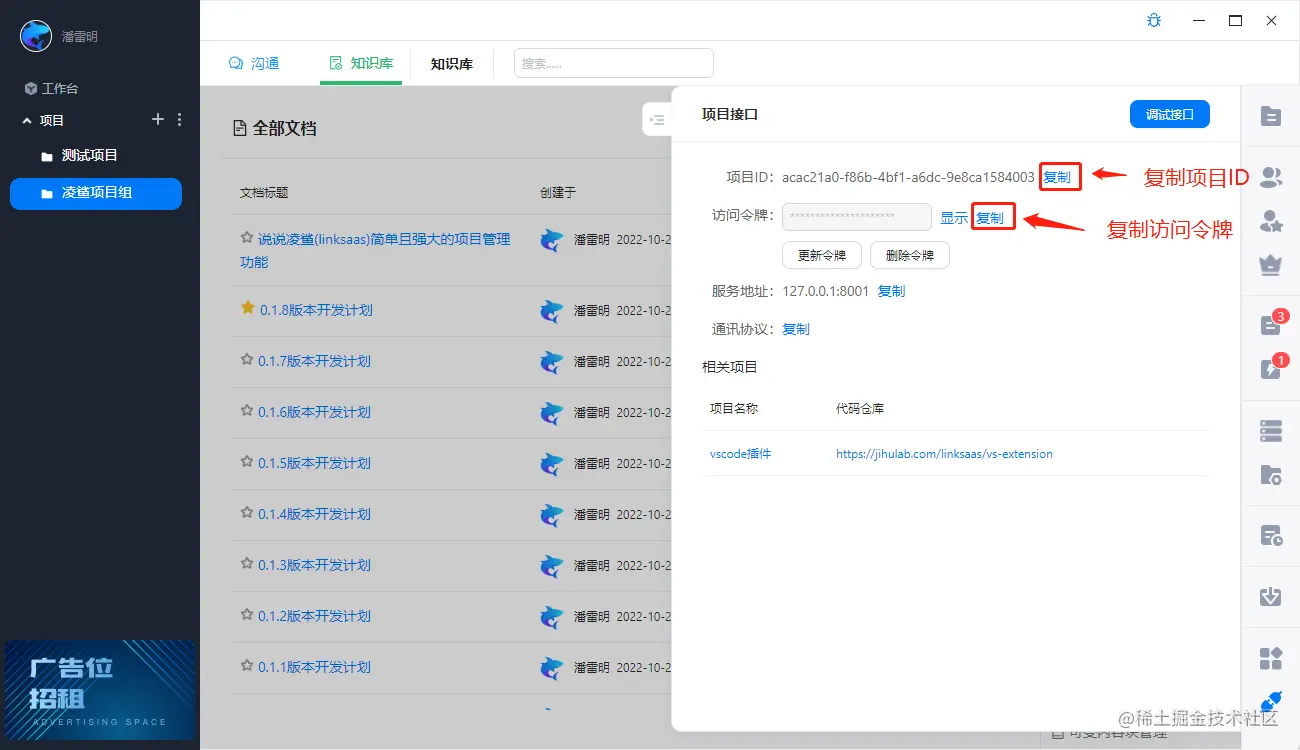The width and height of the screenshot is (1300, 750).
Task: Open the 0.1.1版本开发计划 document
Action: tap(314, 667)
